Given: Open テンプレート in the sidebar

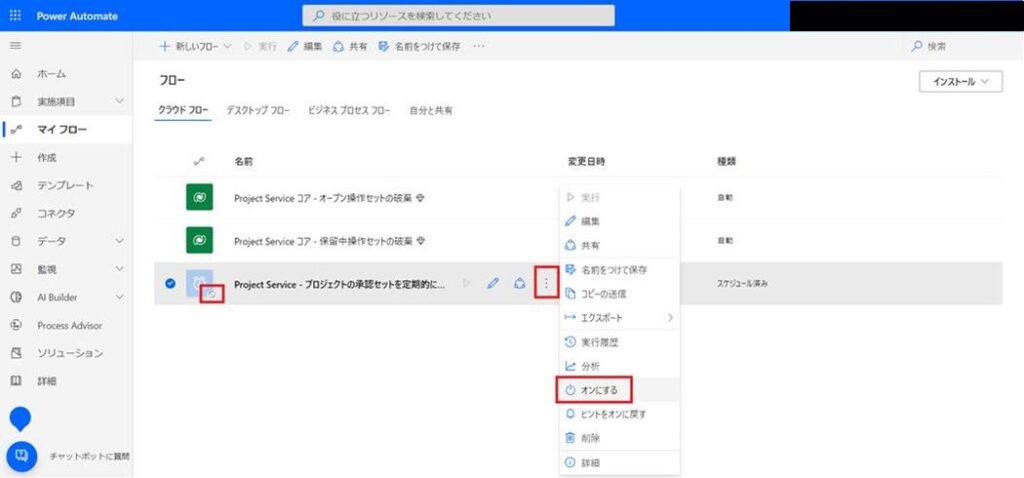Looking at the screenshot, I should (x=65, y=185).
